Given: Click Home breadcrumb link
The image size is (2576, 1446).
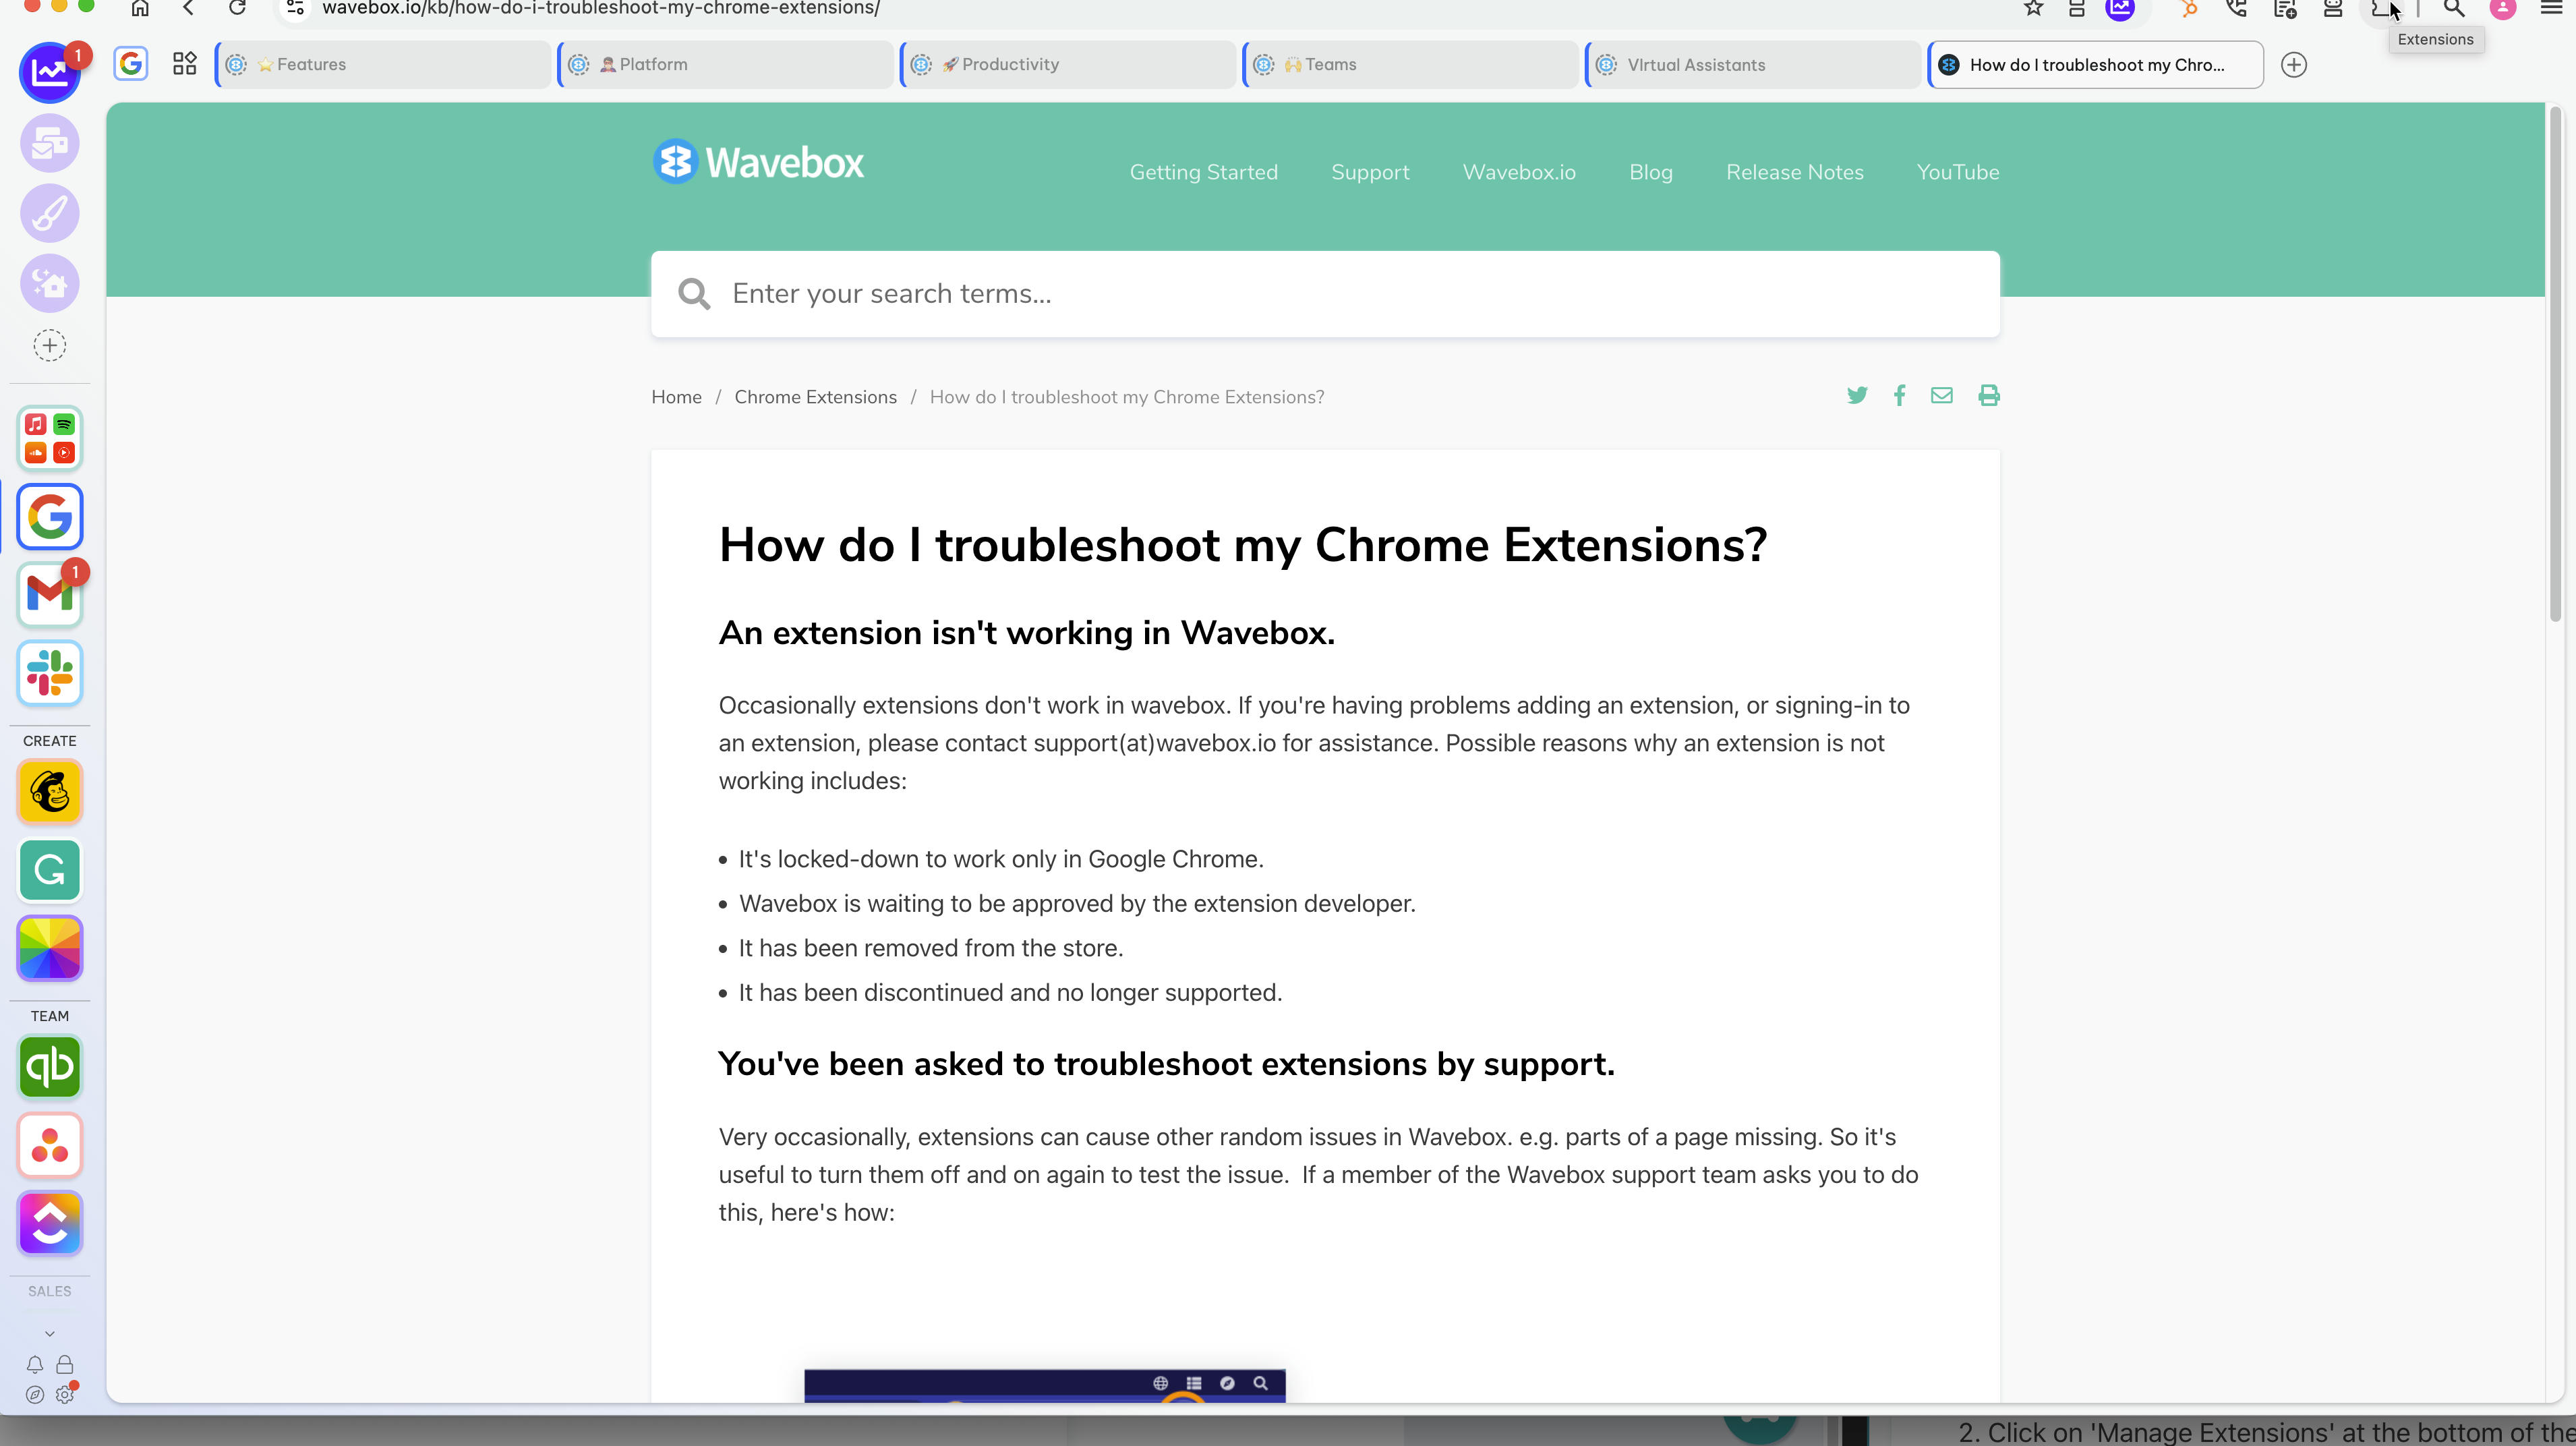Looking at the screenshot, I should click(676, 397).
